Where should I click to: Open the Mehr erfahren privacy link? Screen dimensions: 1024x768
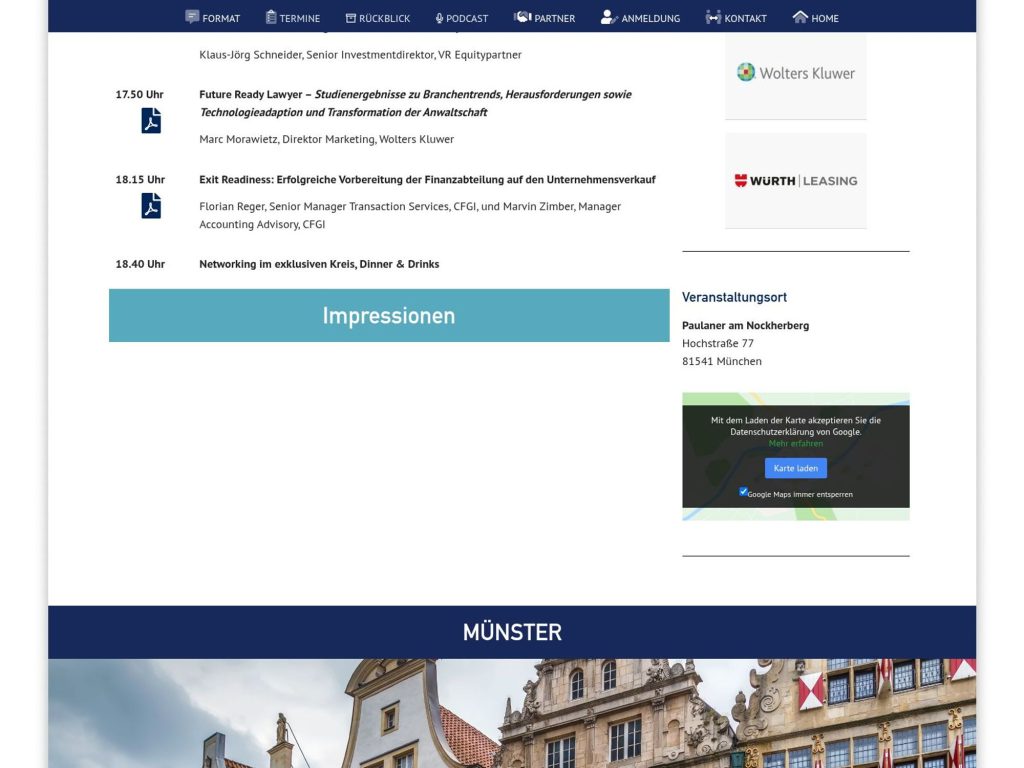pyautogui.click(x=795, y=442)
